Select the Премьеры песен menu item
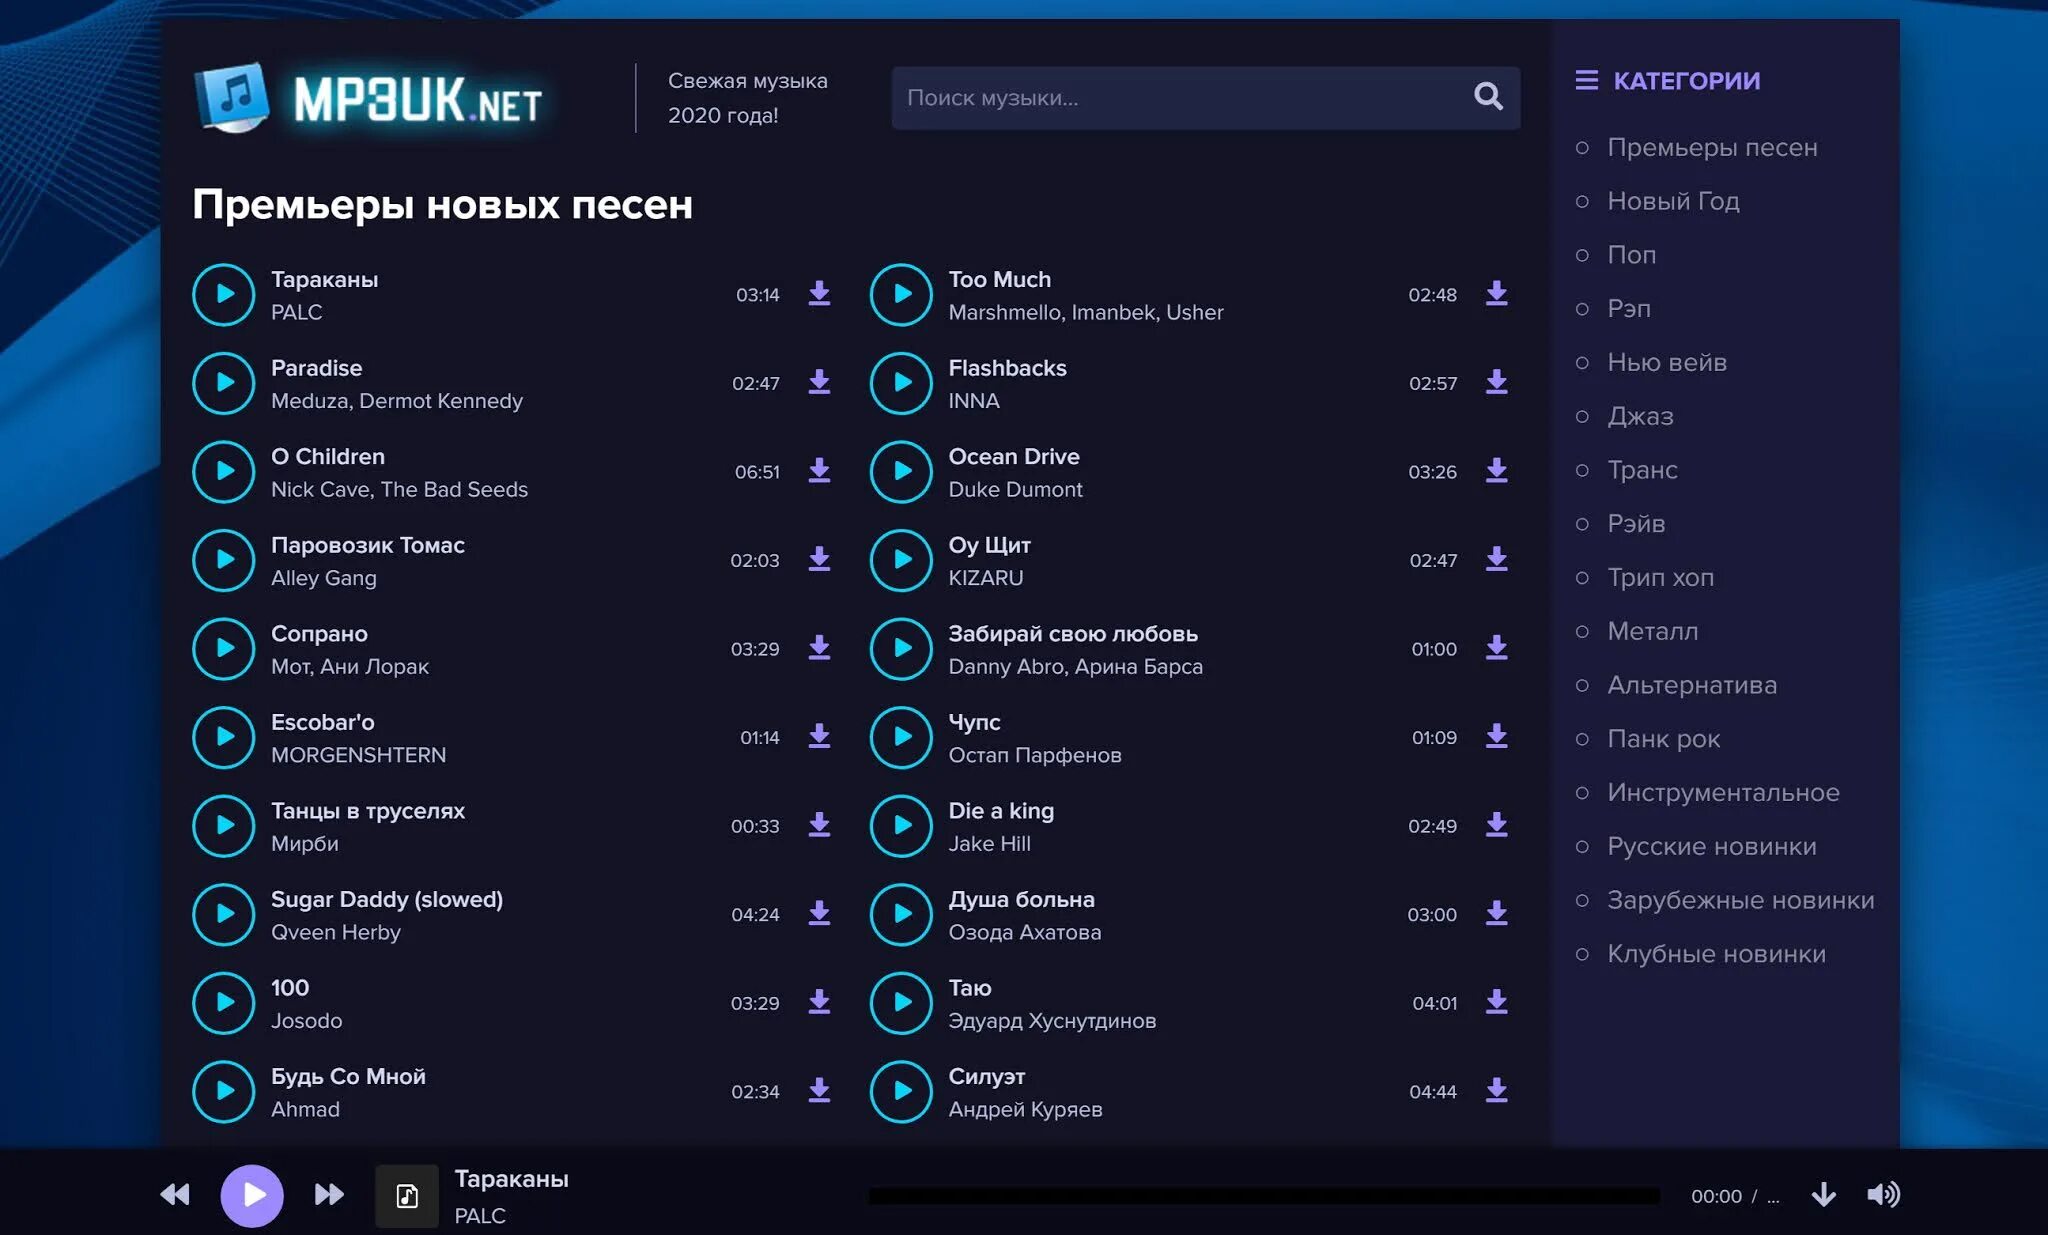The width and height of the screenshot is (2048, 1235). pyautogui.click(x=1712, y=146)
